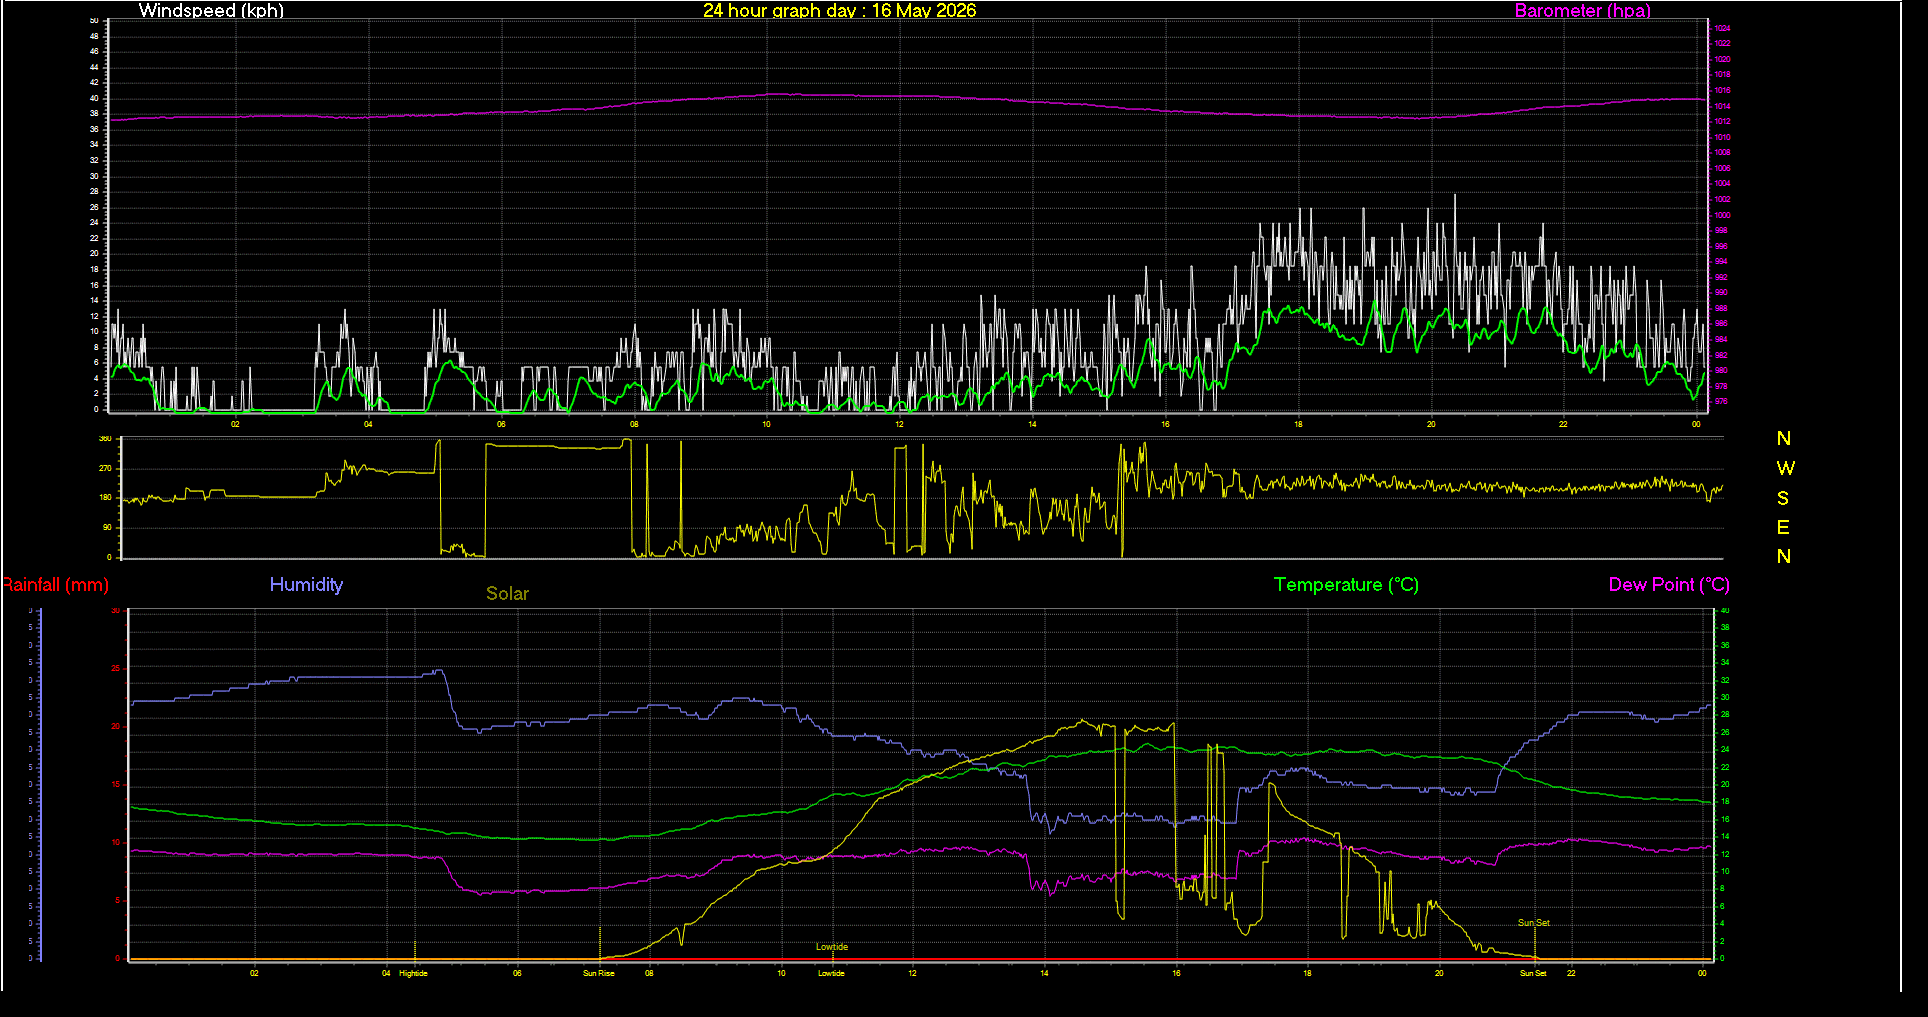Click the Hightide marker label
1928x1017 pixels.
(x=413, y=973)
